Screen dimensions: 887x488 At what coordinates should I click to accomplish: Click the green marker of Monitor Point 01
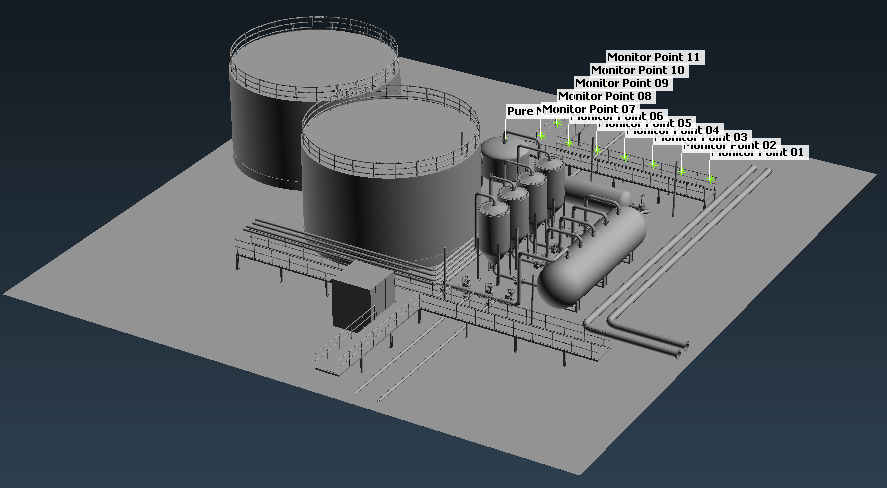coord(710,179)
